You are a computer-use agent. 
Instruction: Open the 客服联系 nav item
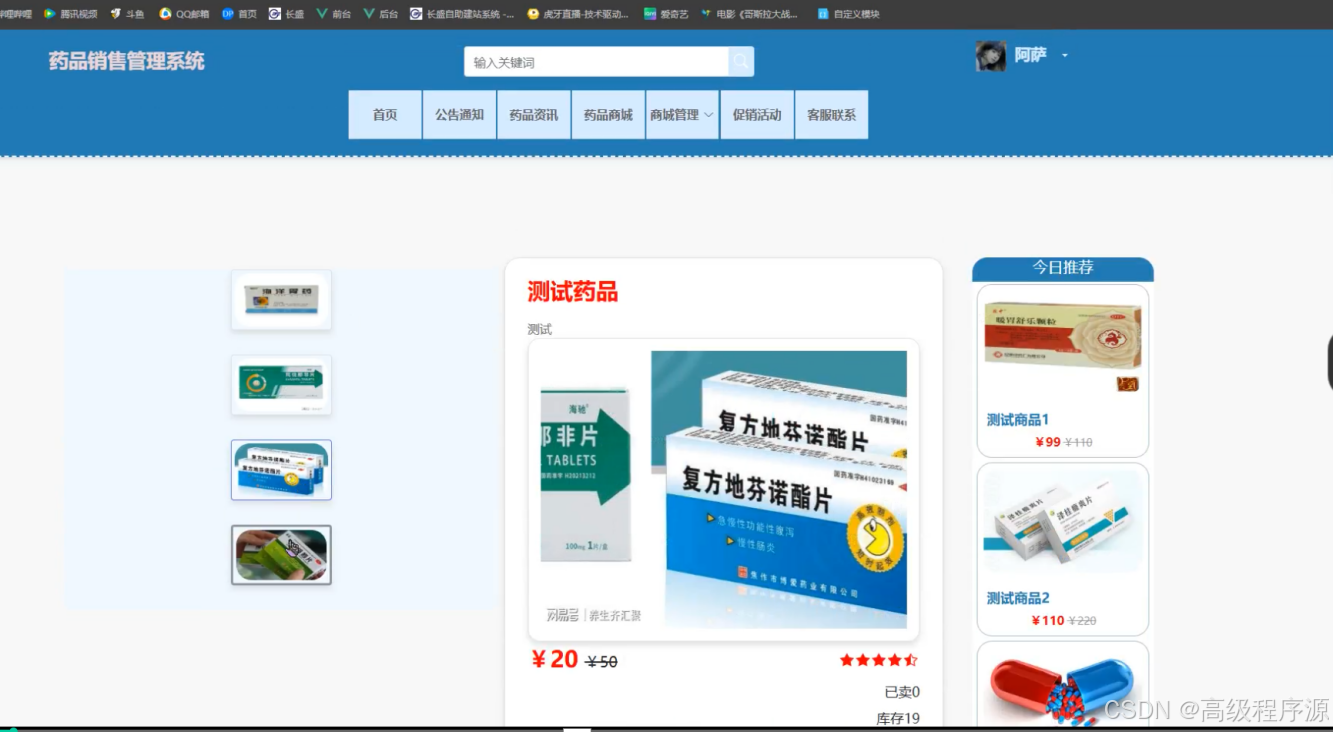[831, 115]
